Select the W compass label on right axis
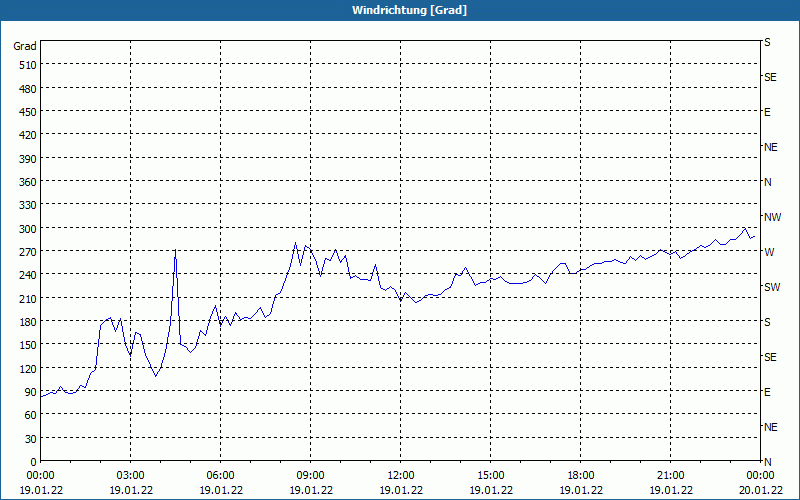 (769, 252)
